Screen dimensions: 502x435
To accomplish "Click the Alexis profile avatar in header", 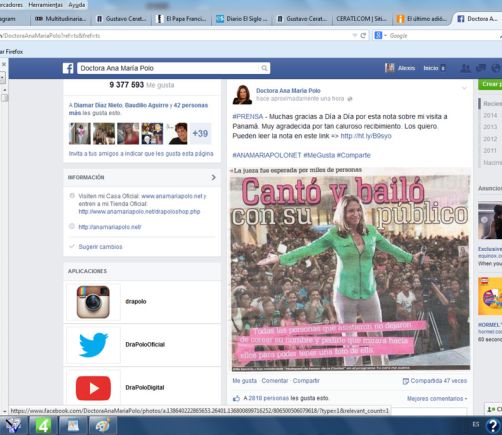I will click(389, 68).
